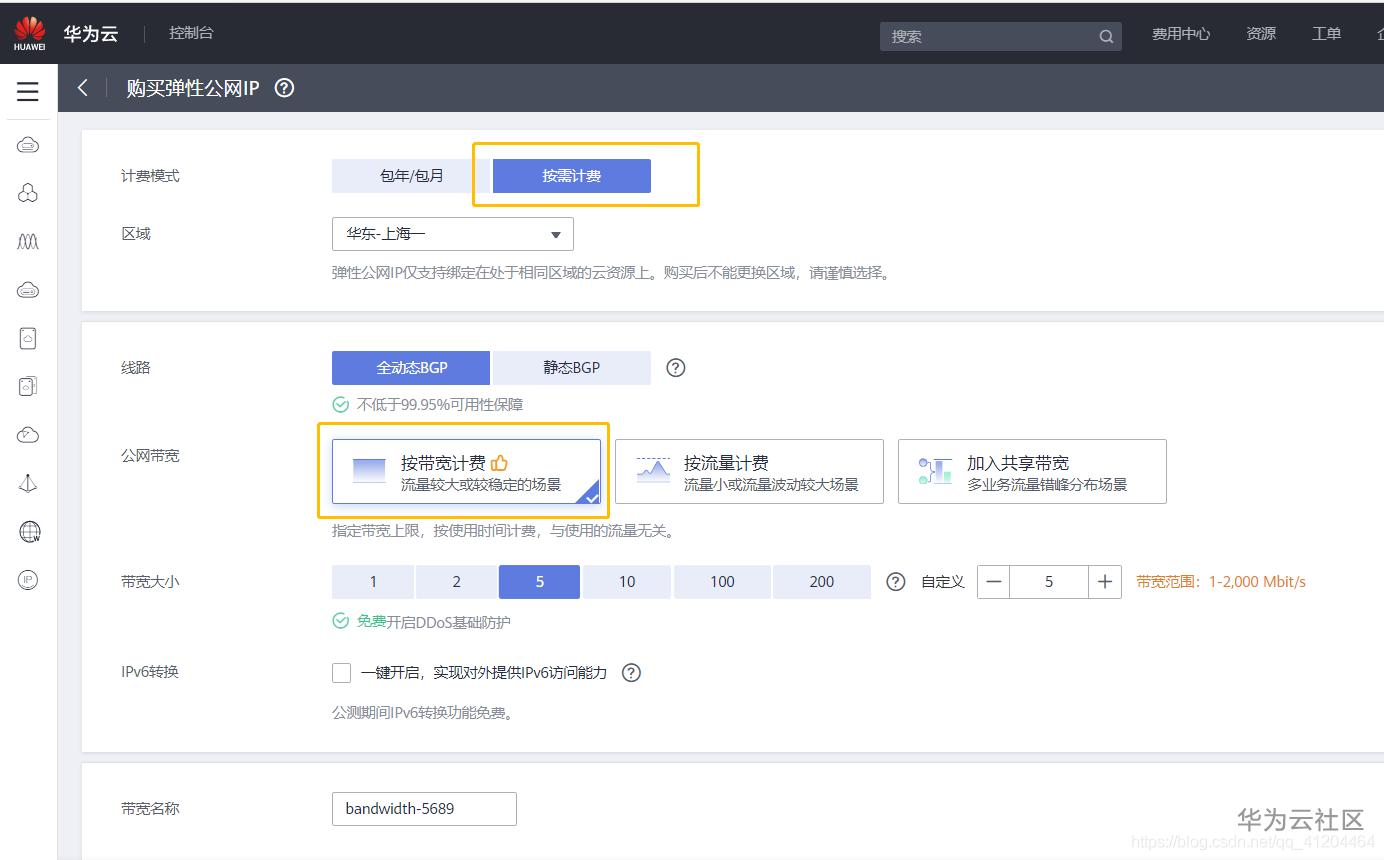This screenshot has height=860, width=1384.
Task: Select 按需计费 billing mode
Action: coord(572,176)
